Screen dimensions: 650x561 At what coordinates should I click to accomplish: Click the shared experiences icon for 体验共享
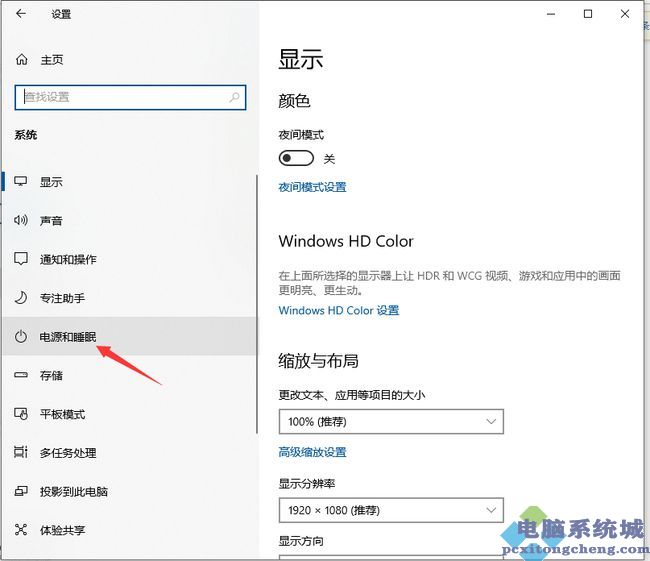21,529
